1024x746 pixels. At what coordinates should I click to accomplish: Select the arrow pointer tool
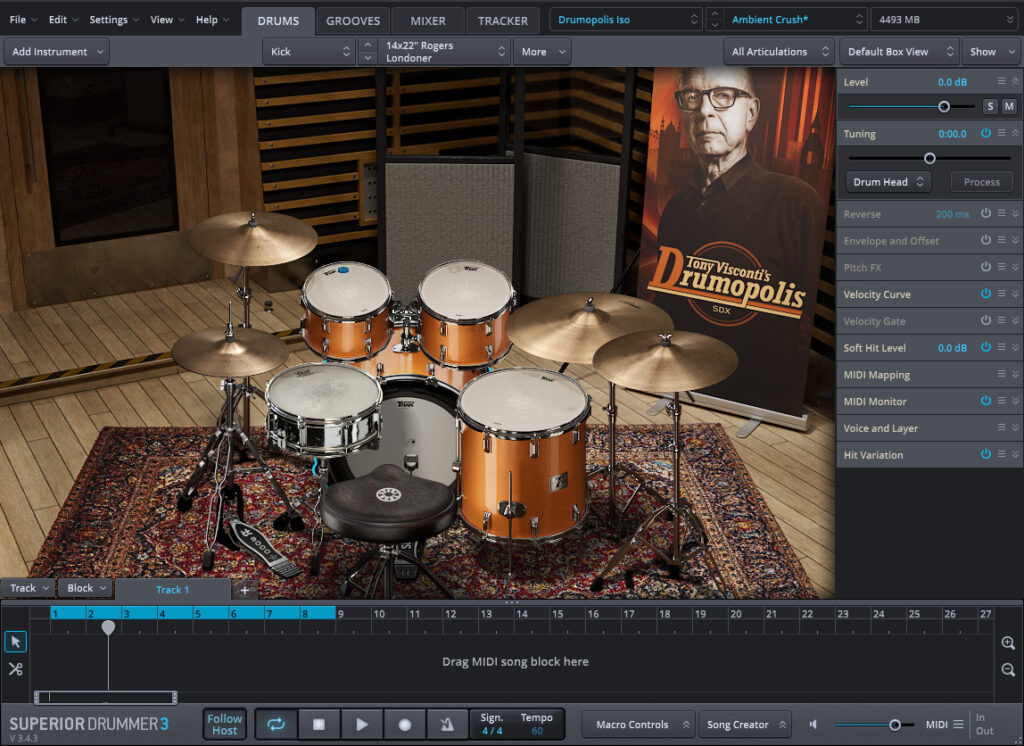pyautogui.click(x=15, y=642)
